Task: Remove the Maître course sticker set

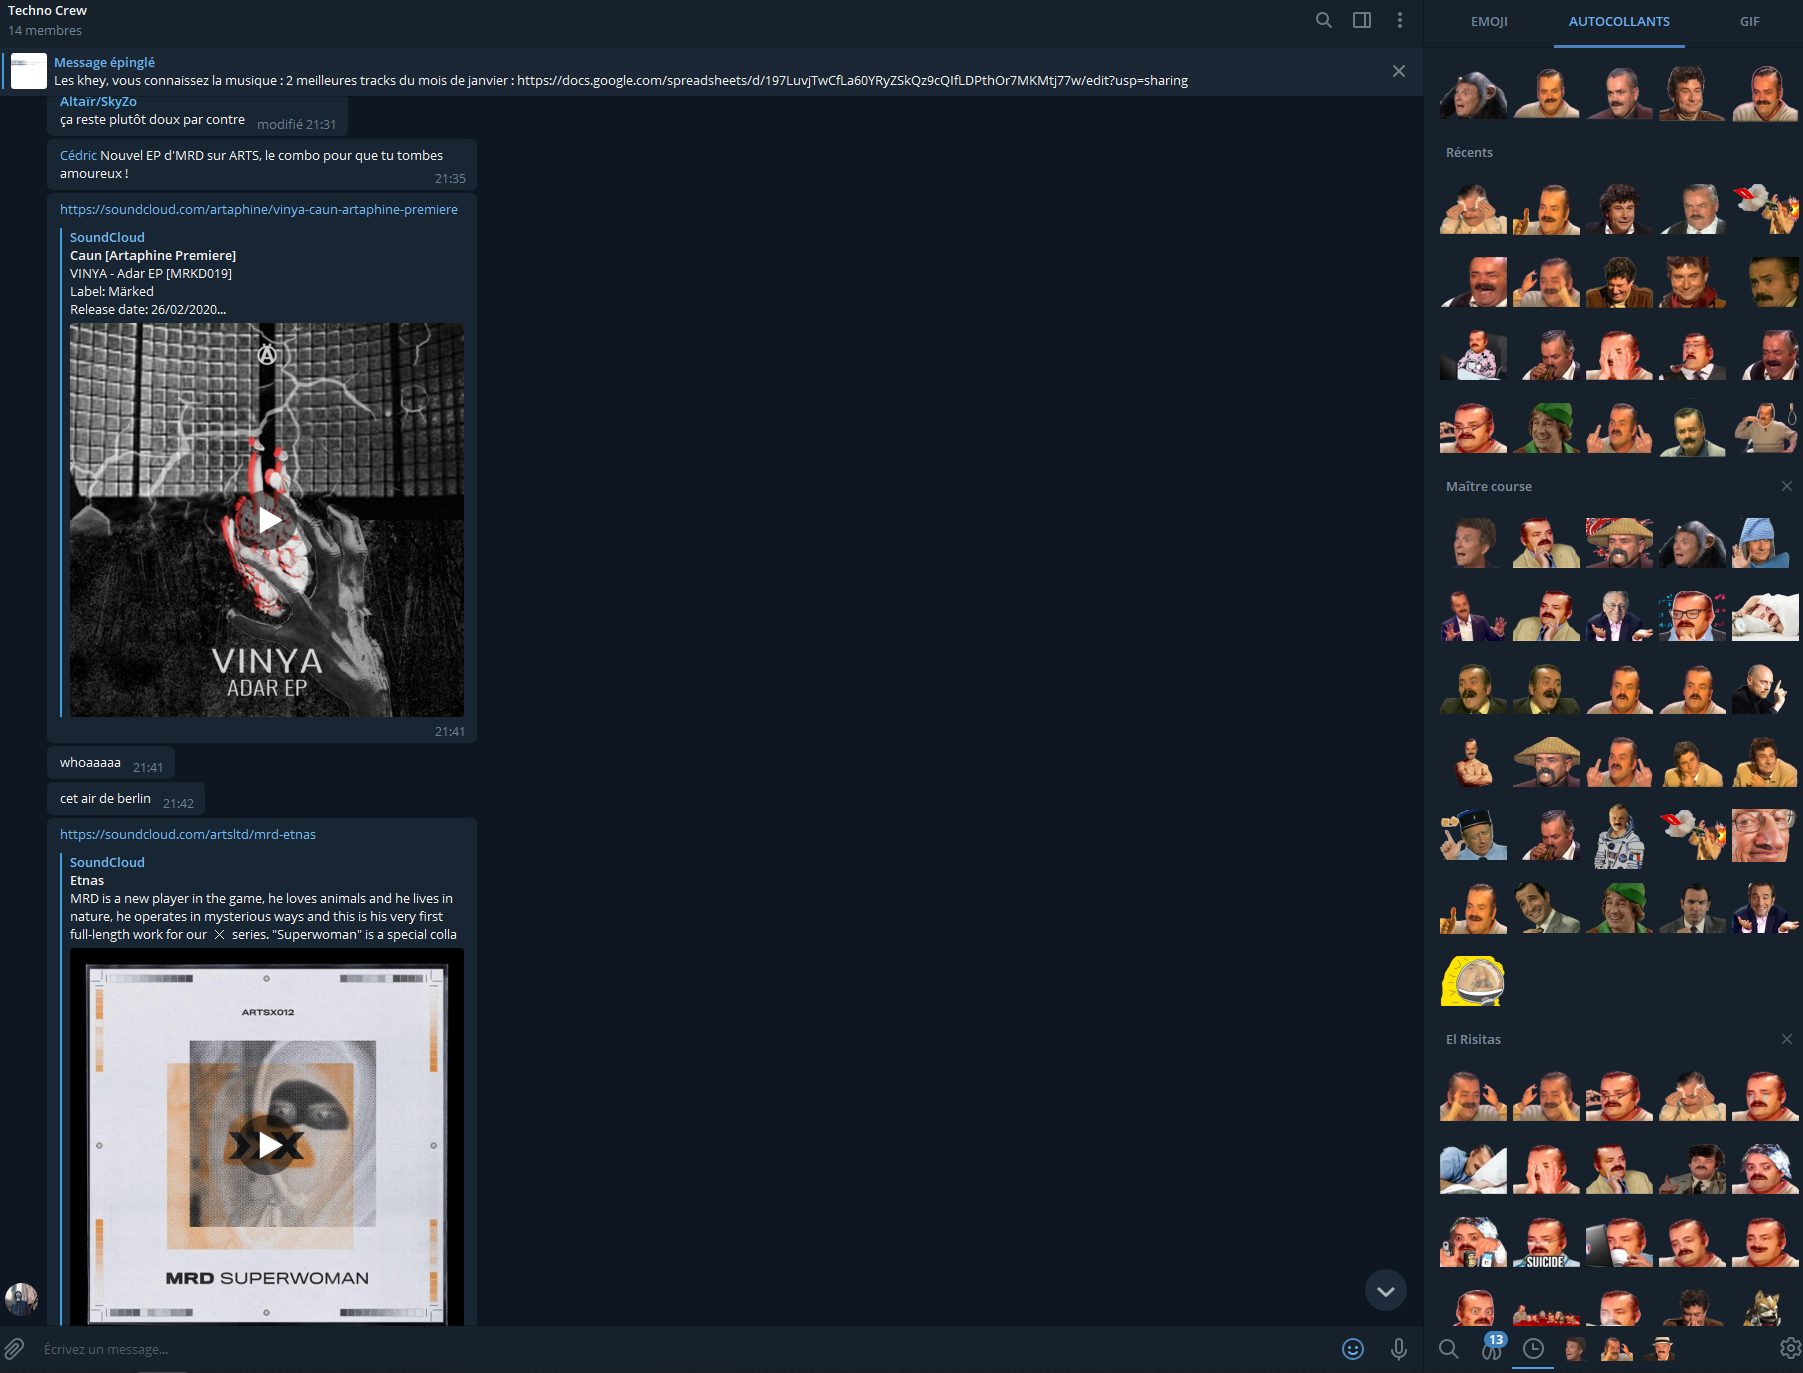Action: pyautogui.click(x=1787, y=486)
